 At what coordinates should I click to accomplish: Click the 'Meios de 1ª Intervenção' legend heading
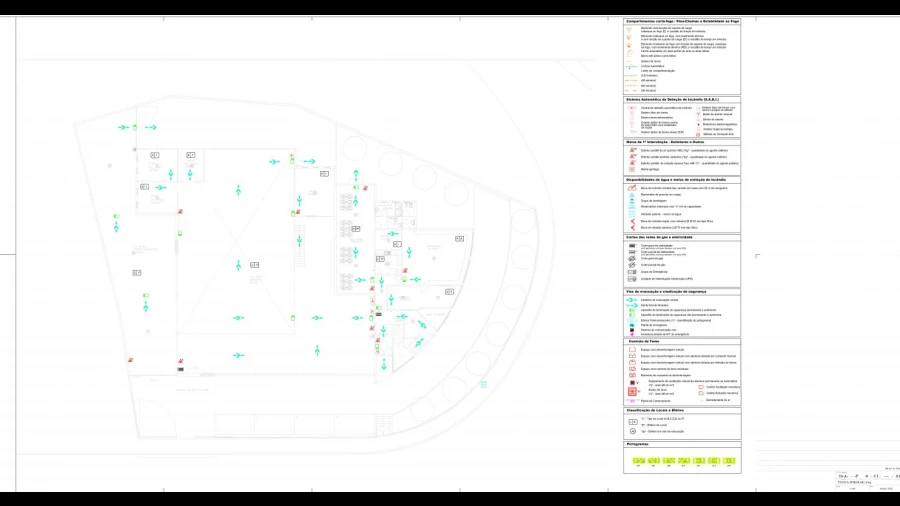pyautogui.click(x=665, y=143)
